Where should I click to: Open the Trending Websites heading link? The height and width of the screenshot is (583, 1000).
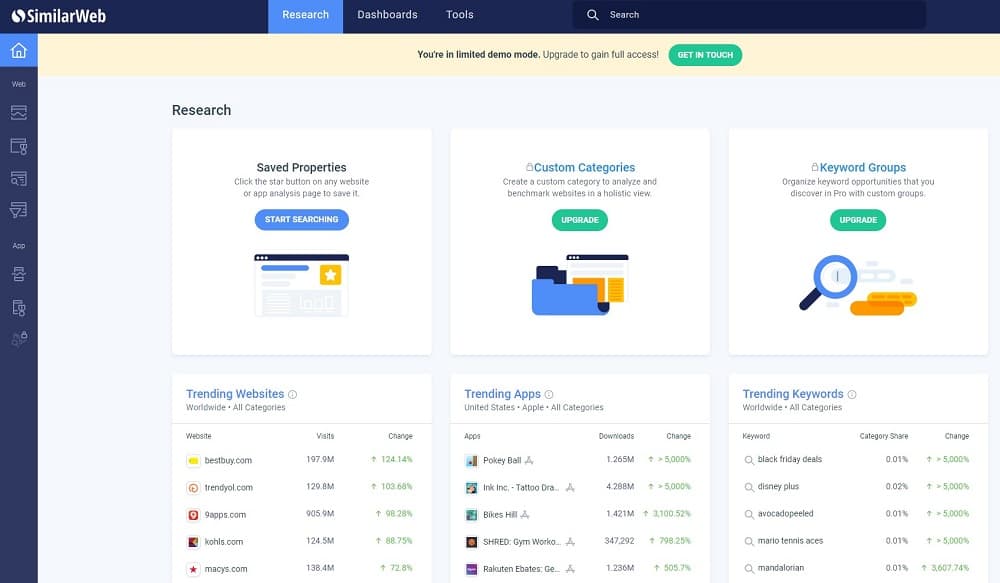pyautogui.click(x=235, y=394)
